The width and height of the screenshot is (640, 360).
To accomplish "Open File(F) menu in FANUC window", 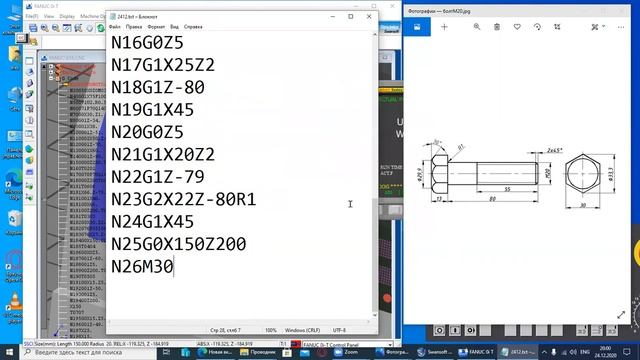I will tap(32, 16).
